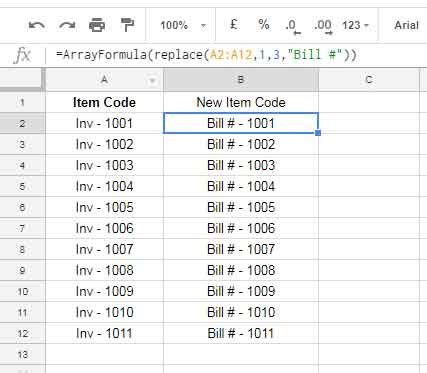Click the cell 'Inv - 1004'
Image resolution: width=427 pixels, height=373 pixels.
(104, 186)
